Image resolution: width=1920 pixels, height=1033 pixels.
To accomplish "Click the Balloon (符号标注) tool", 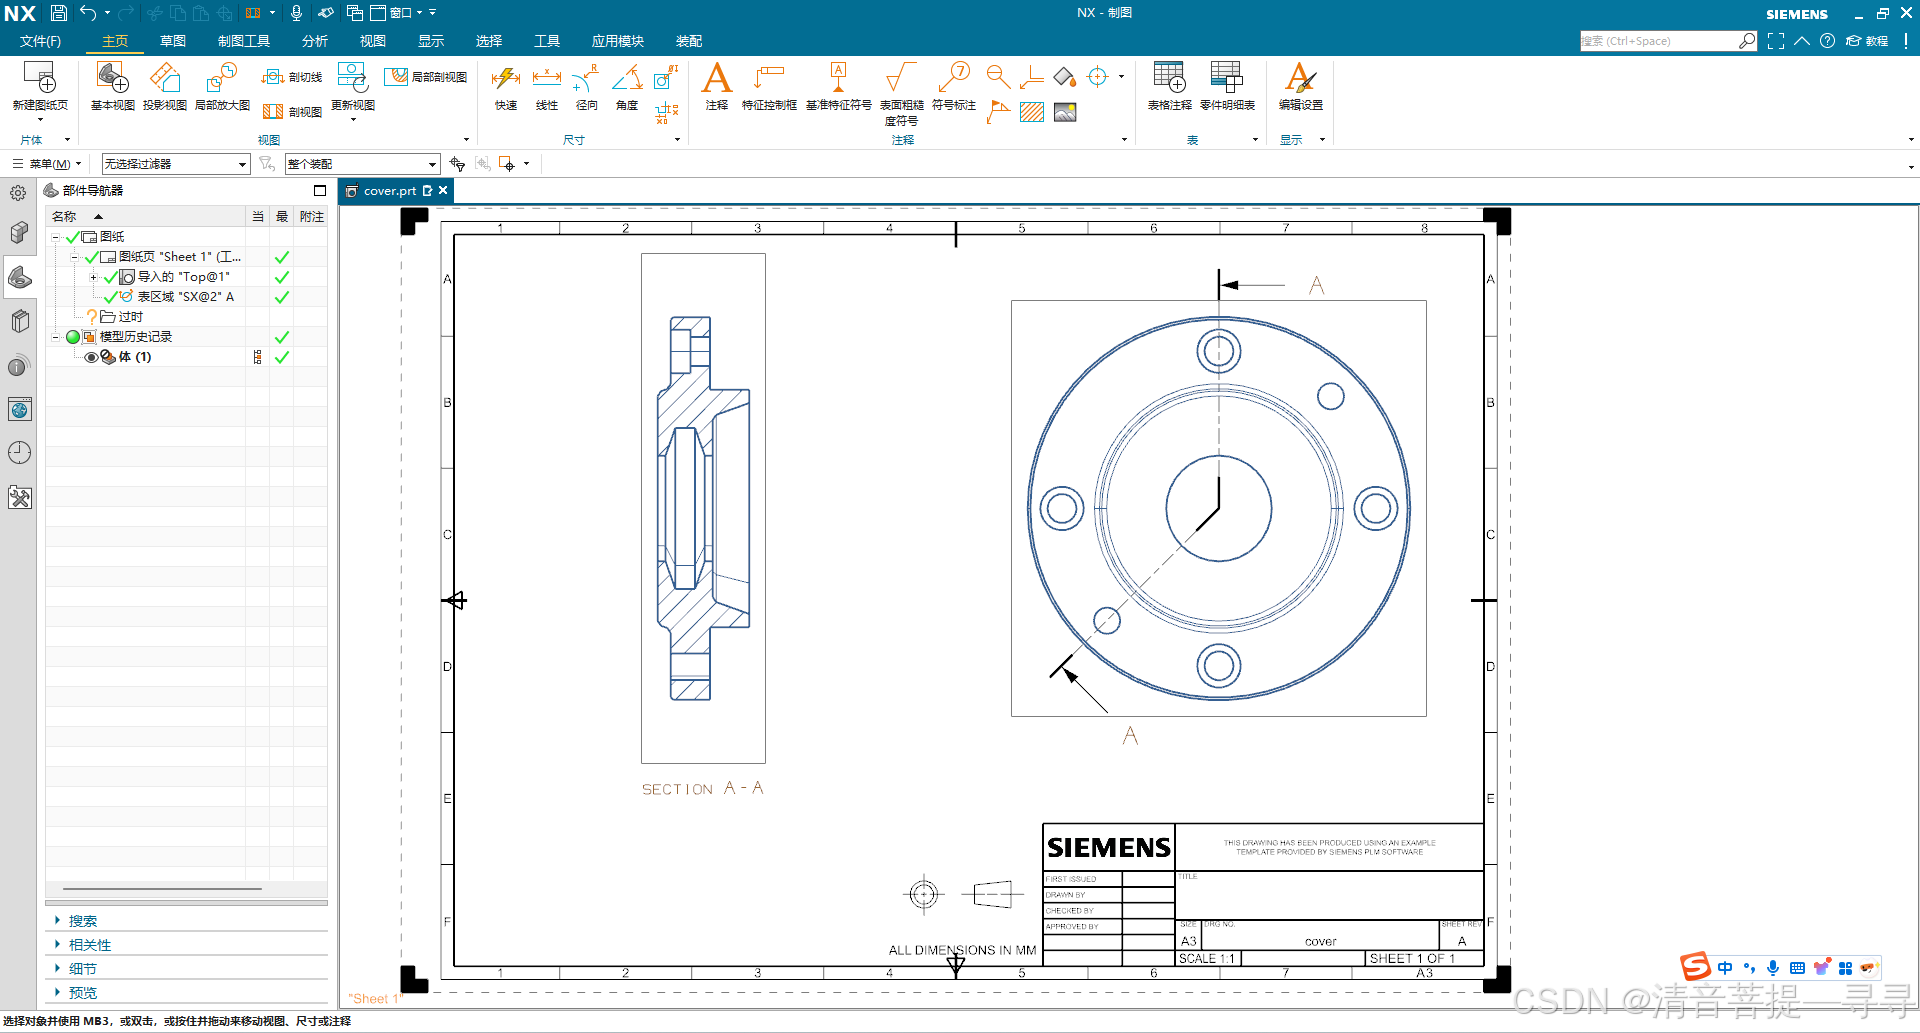I will click(954, 86).
